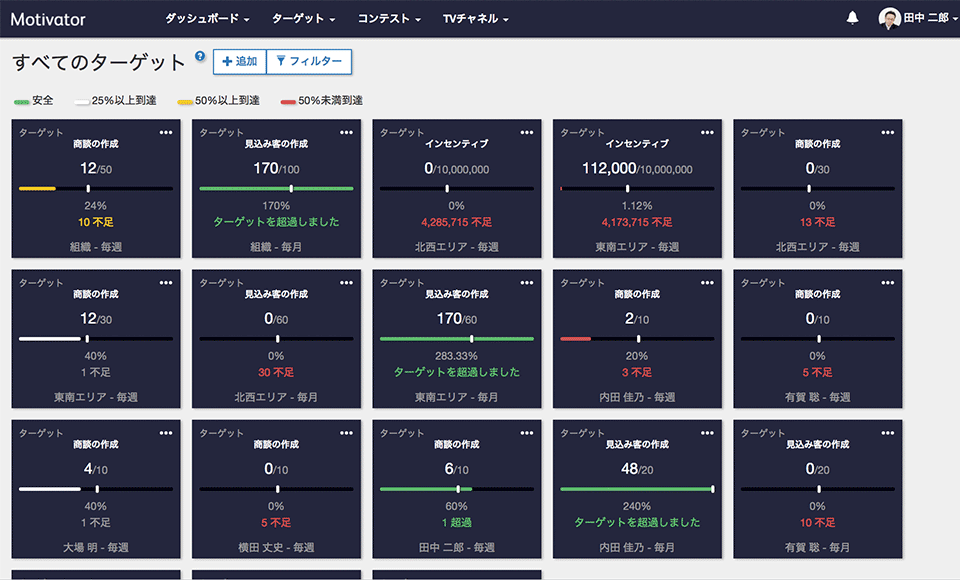This screenshot has width=960, height=580.
Task: Click the help question mark icon
Action: (200, 56)
